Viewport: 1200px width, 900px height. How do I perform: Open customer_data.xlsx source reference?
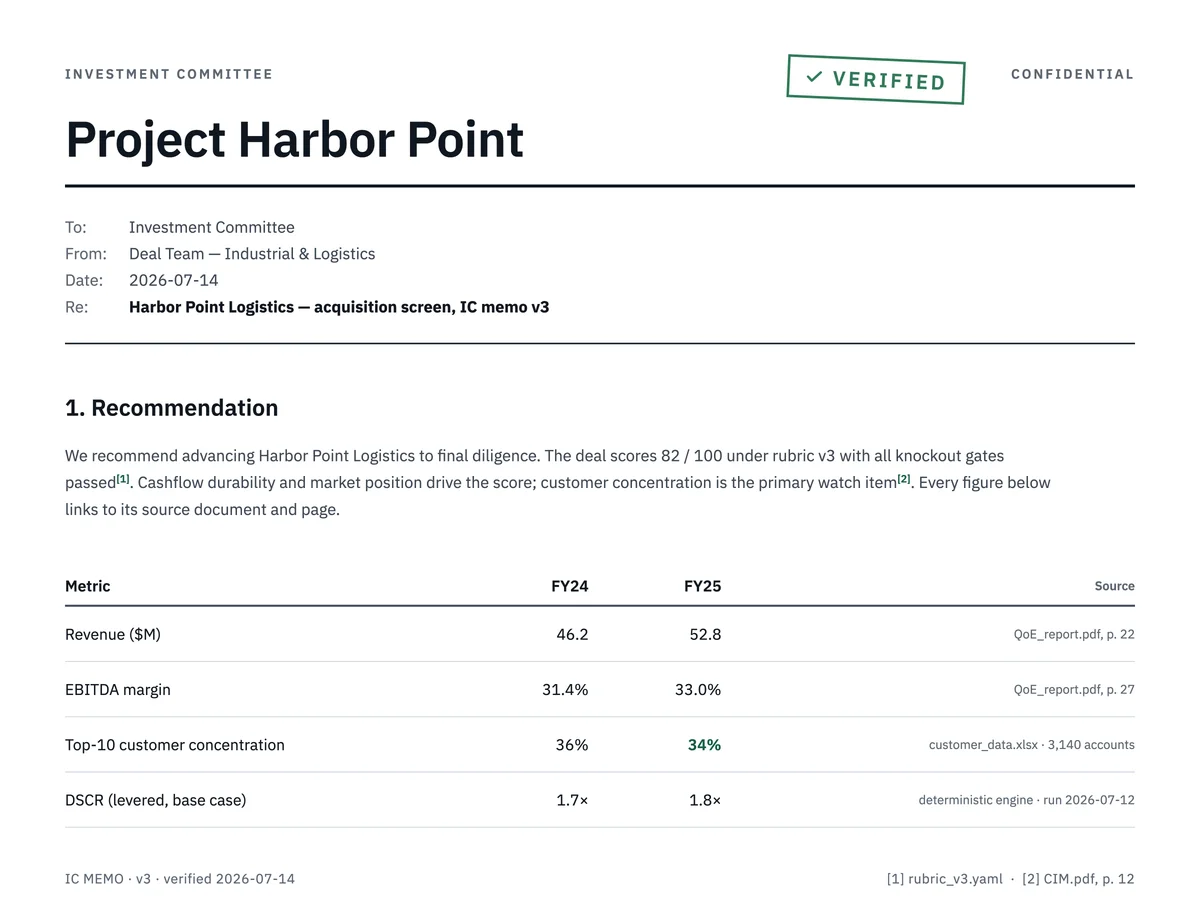pos(1032,745)
